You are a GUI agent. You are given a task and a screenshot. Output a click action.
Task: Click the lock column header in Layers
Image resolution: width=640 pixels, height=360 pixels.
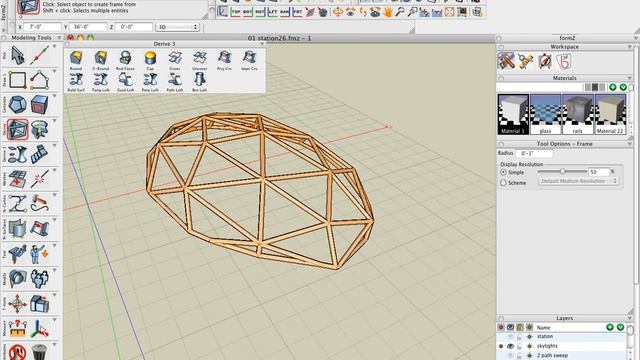click(520, 327)
